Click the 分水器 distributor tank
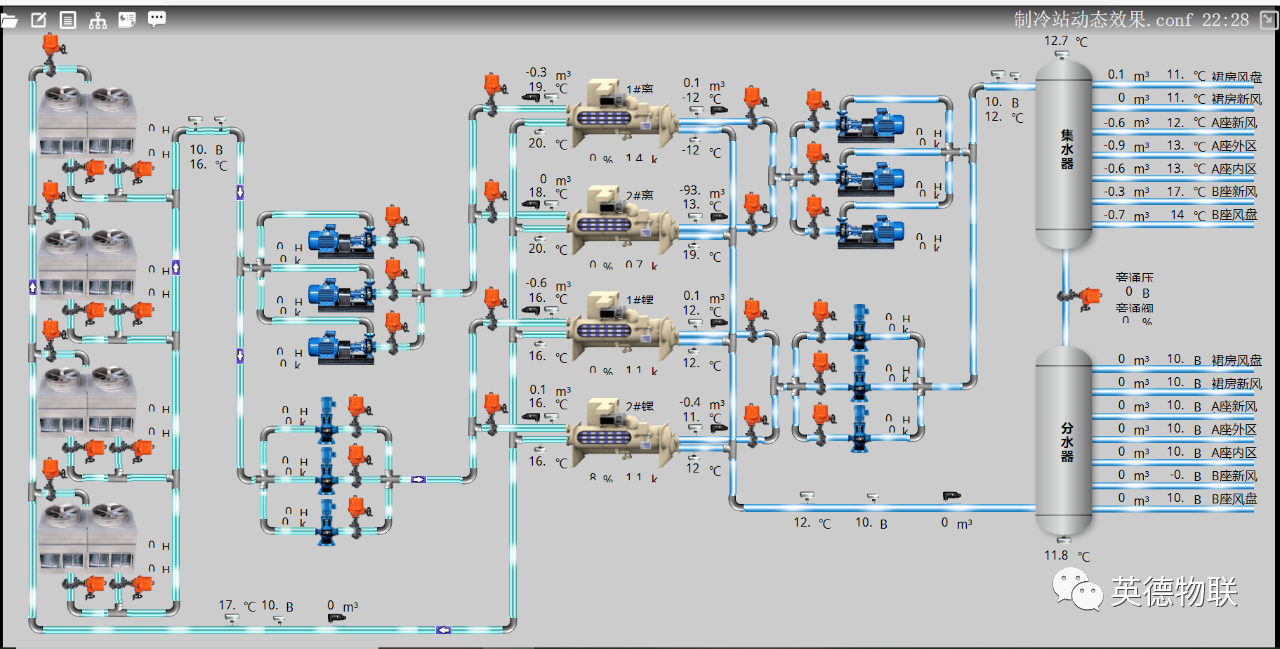 click(1064, 440)
